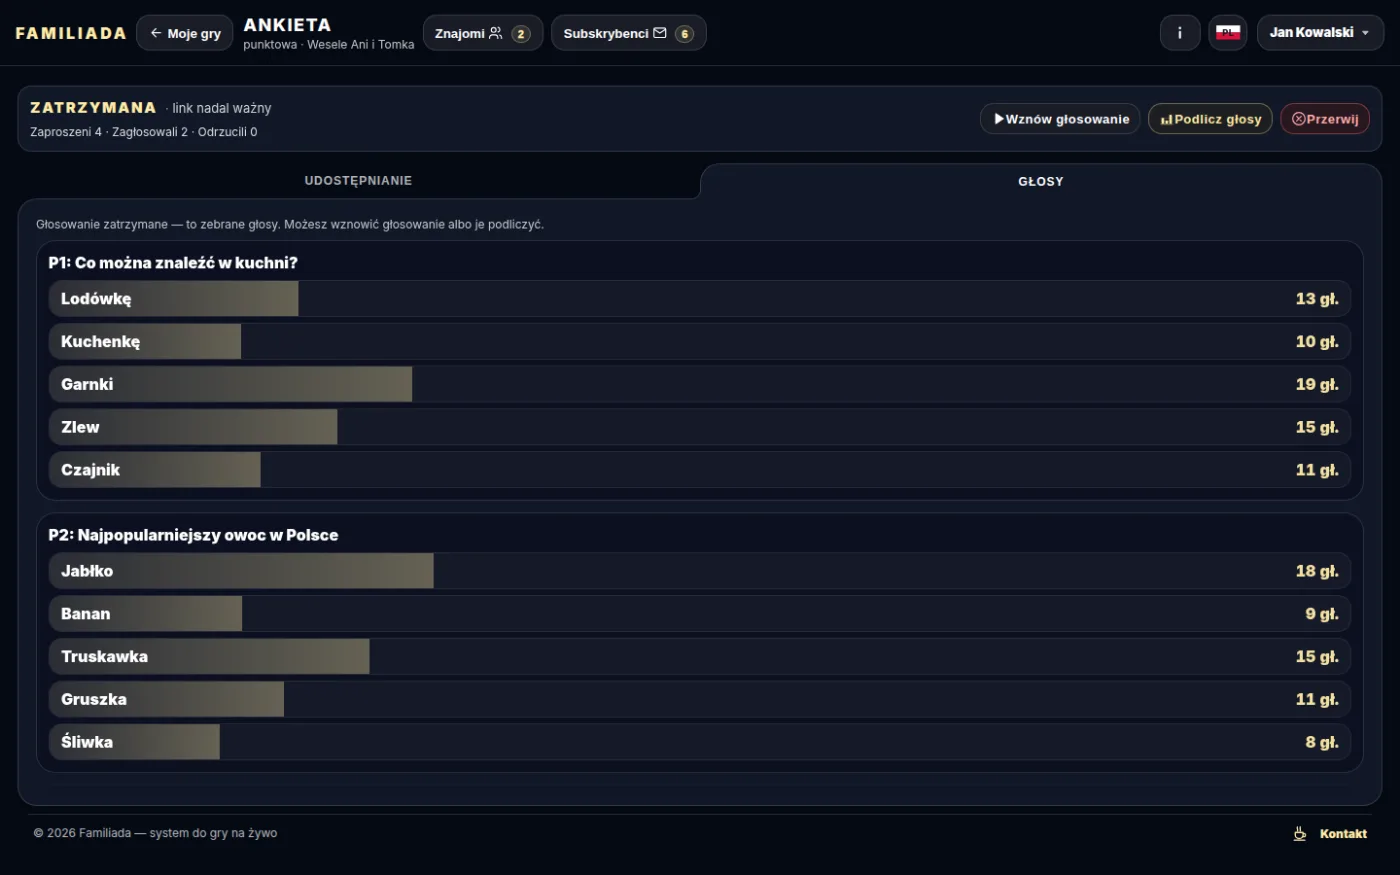Abort the poll with Przerwij
Viewport: 1400px width, 875px height.
point(1325,119)
